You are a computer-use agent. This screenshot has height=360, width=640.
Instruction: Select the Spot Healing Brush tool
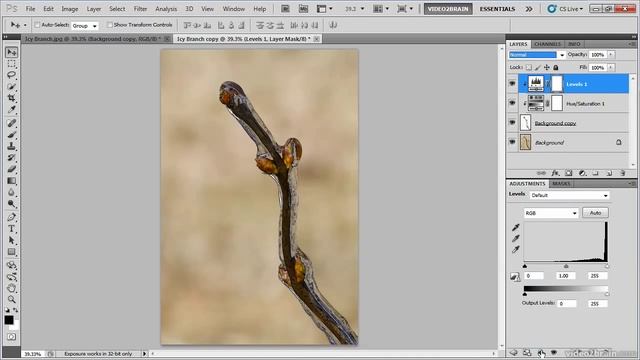pyautogui.click(x=11, y=123)
